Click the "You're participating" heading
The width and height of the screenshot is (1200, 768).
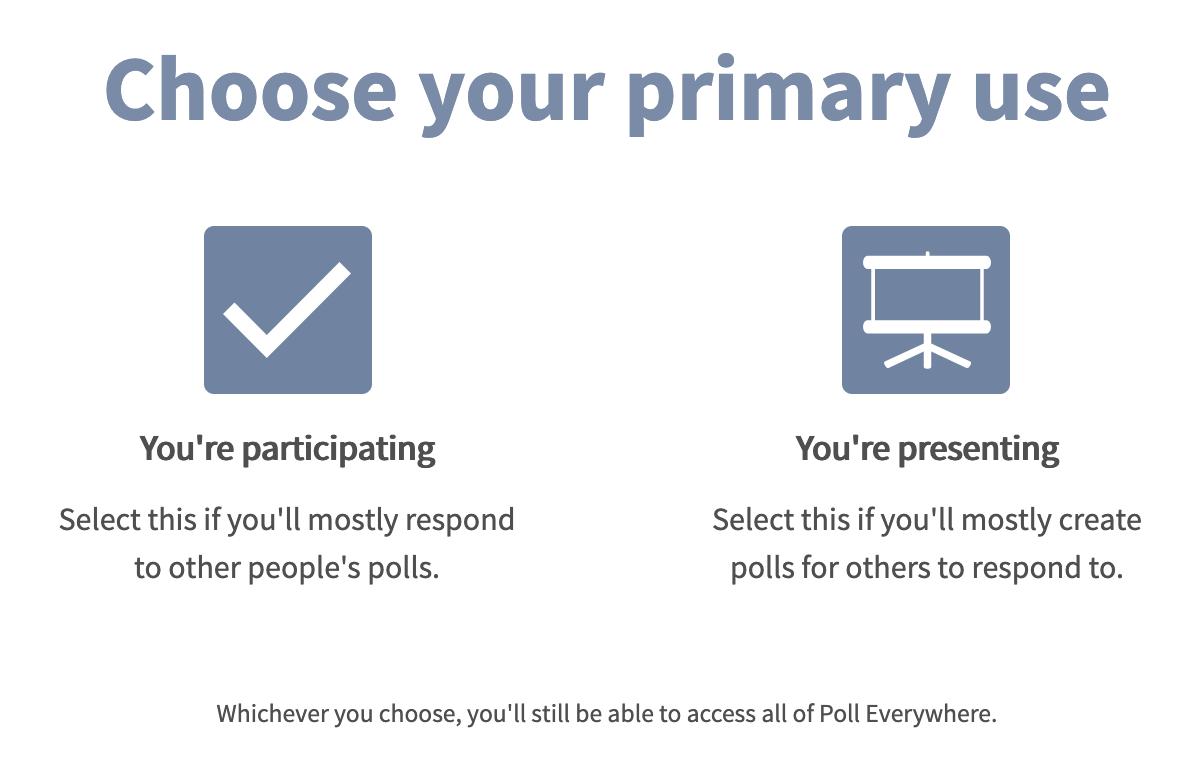288,448
